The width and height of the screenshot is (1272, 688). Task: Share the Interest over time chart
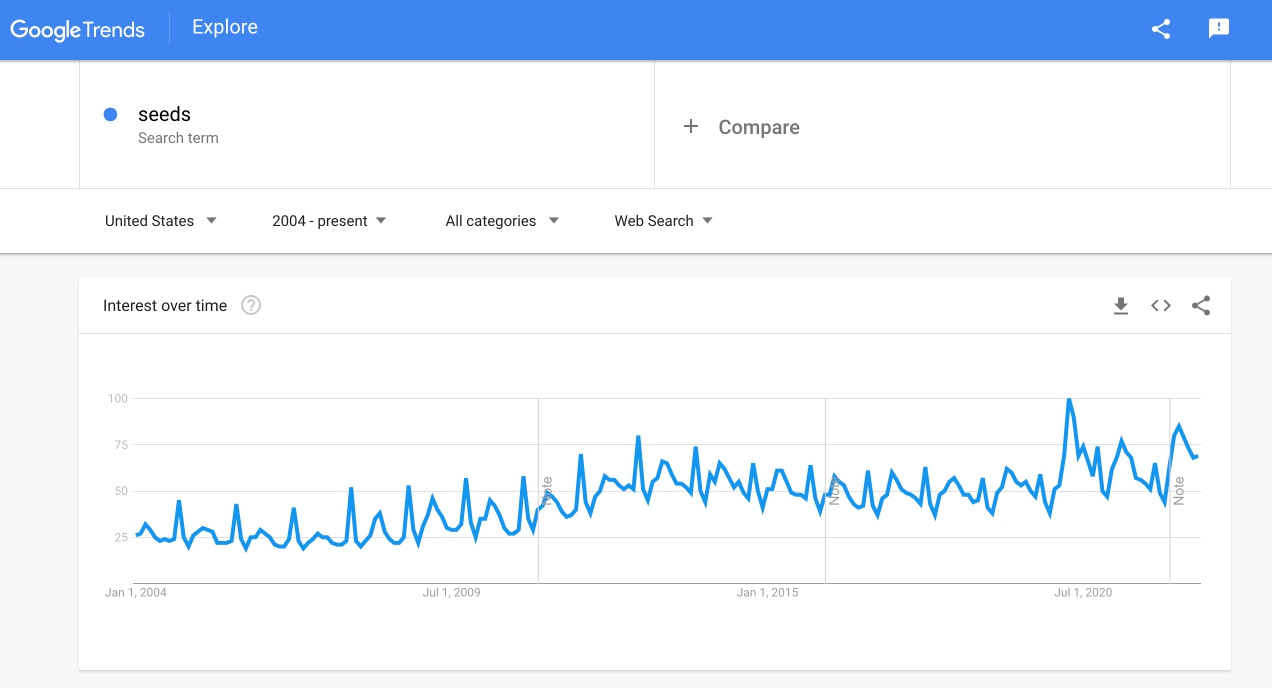(1201, 306)
